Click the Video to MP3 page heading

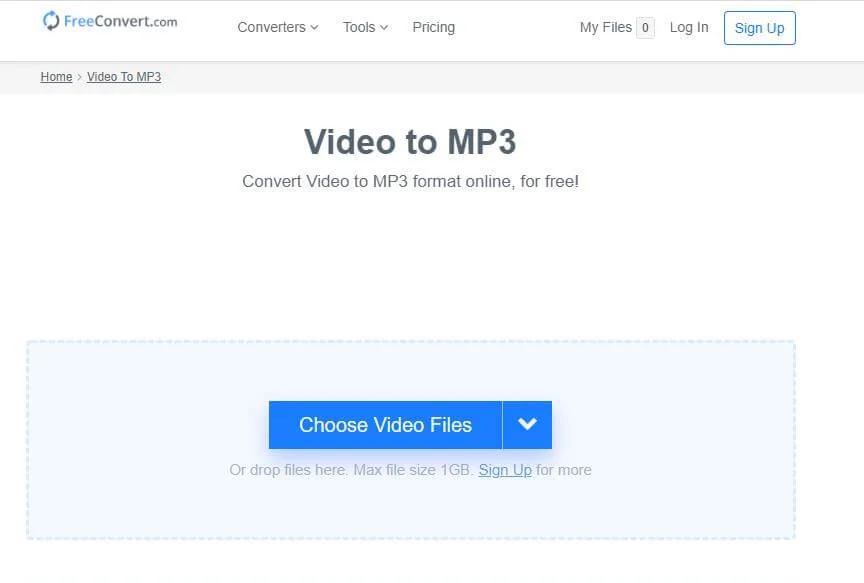tap(410, 142)
